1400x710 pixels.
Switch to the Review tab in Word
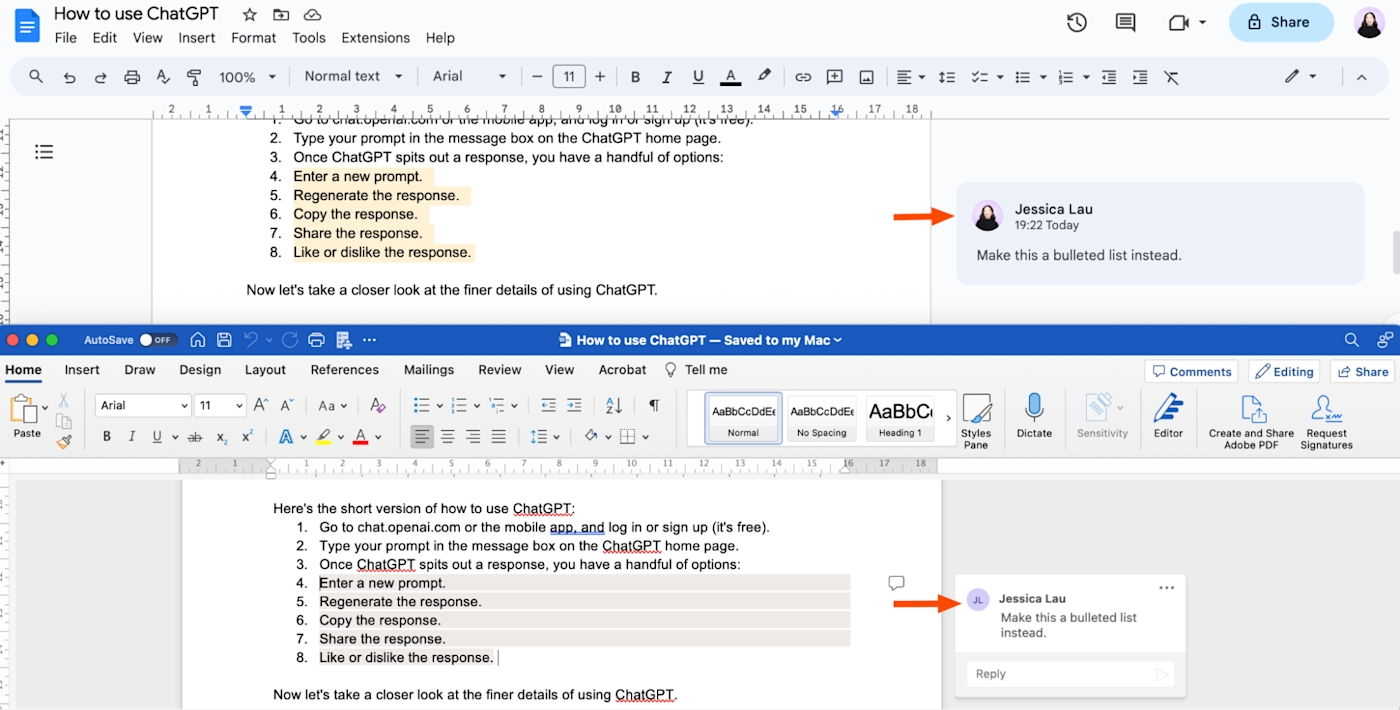tap(500, 370)
